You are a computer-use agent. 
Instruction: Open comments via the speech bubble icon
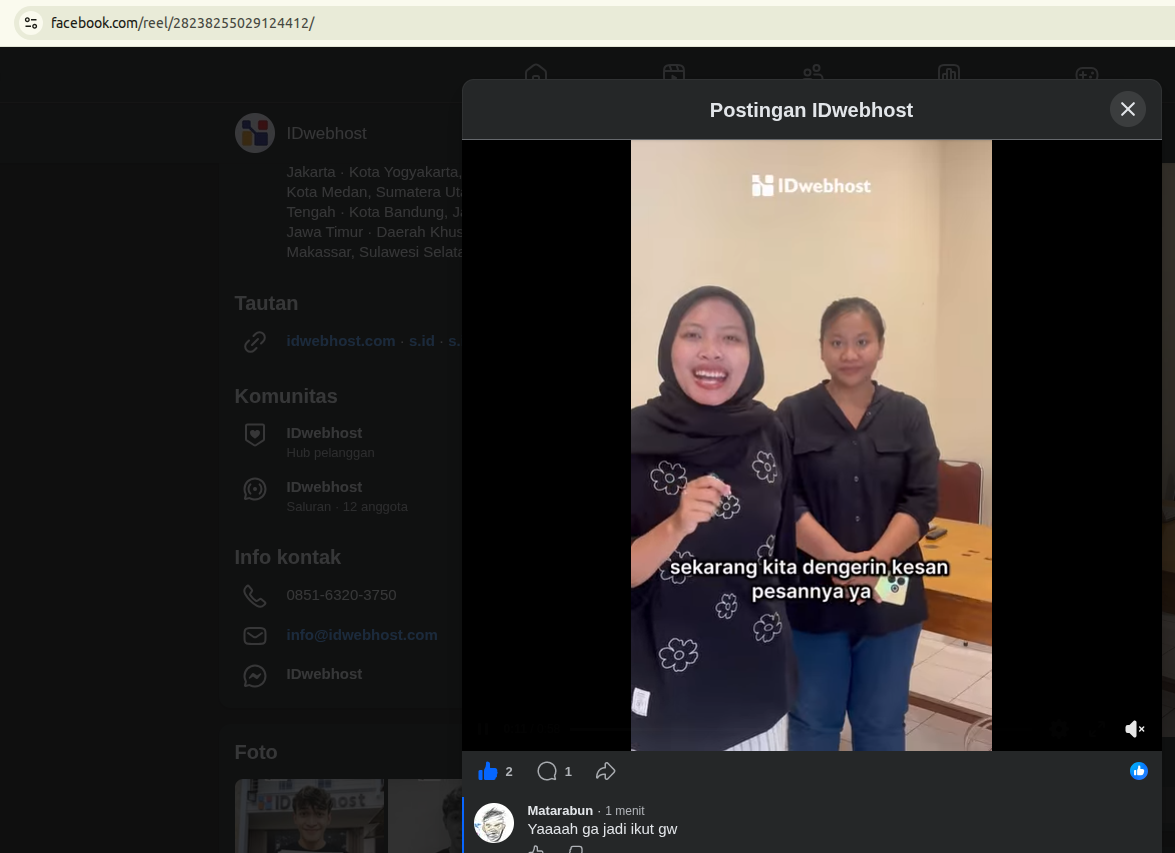coord(547,771)
